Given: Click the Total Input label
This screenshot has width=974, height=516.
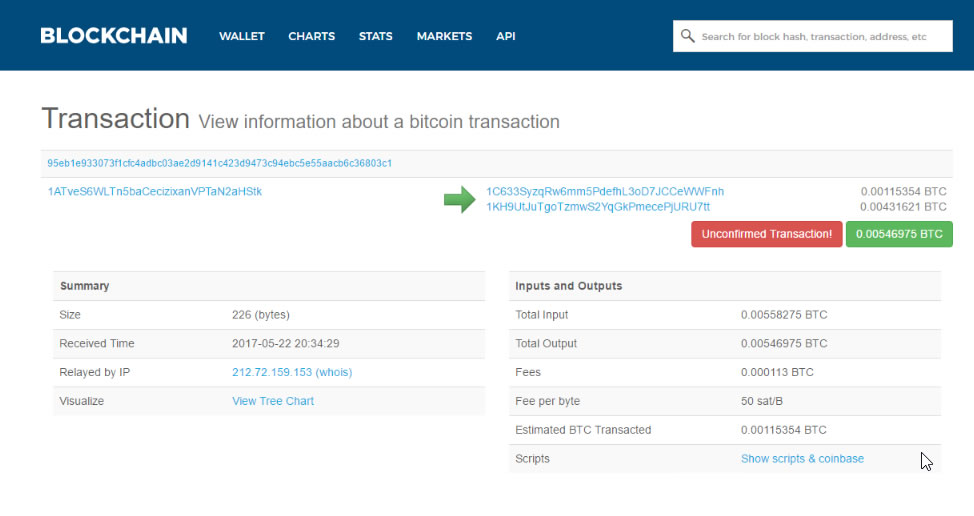Looking at the screenshot, I should tap(542, 315).
